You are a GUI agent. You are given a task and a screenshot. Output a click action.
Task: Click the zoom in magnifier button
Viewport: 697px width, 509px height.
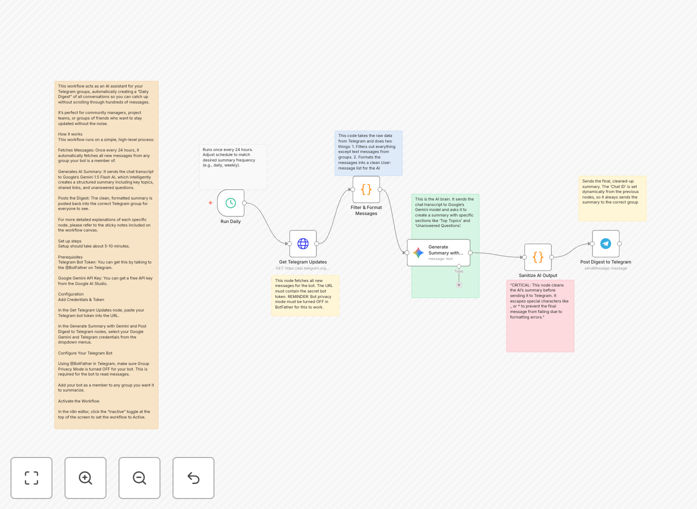click(x=85, y=478)
